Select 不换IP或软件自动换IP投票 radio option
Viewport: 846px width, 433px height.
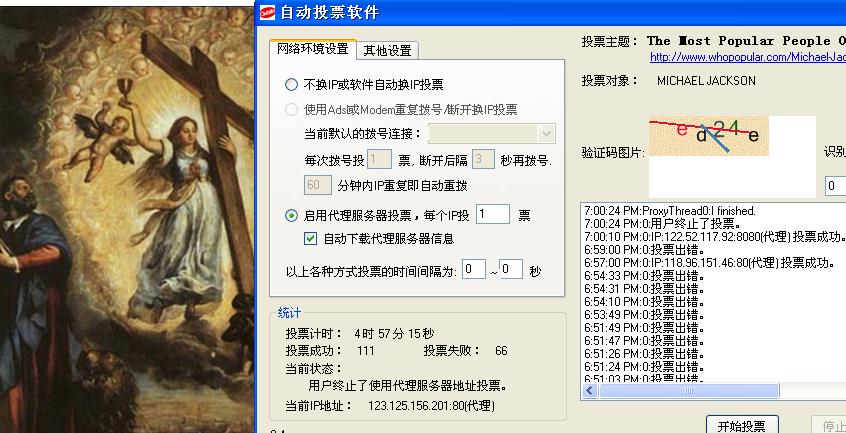(292, 85)
